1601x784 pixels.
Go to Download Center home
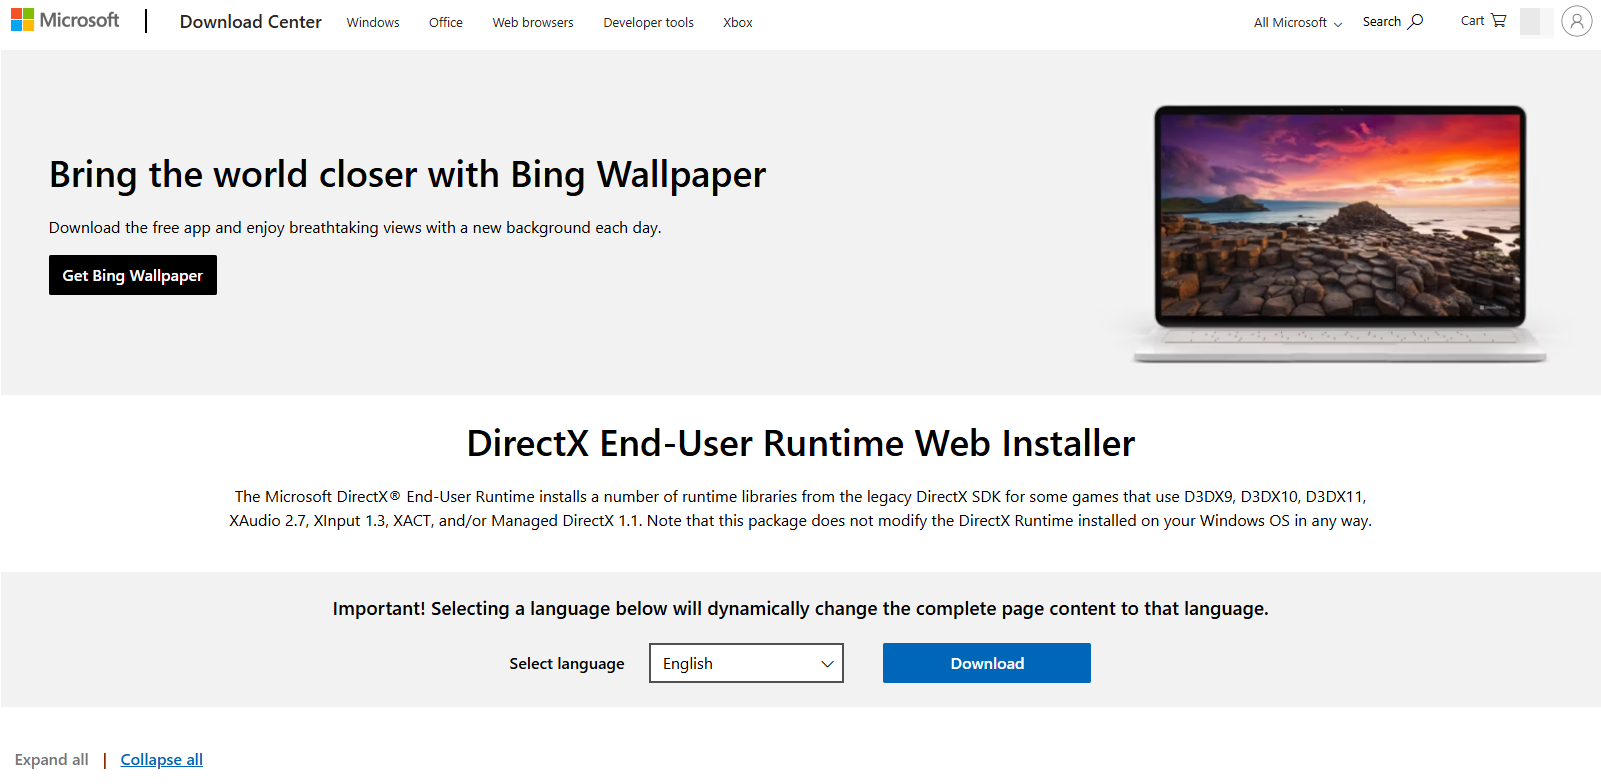point(251,22)
